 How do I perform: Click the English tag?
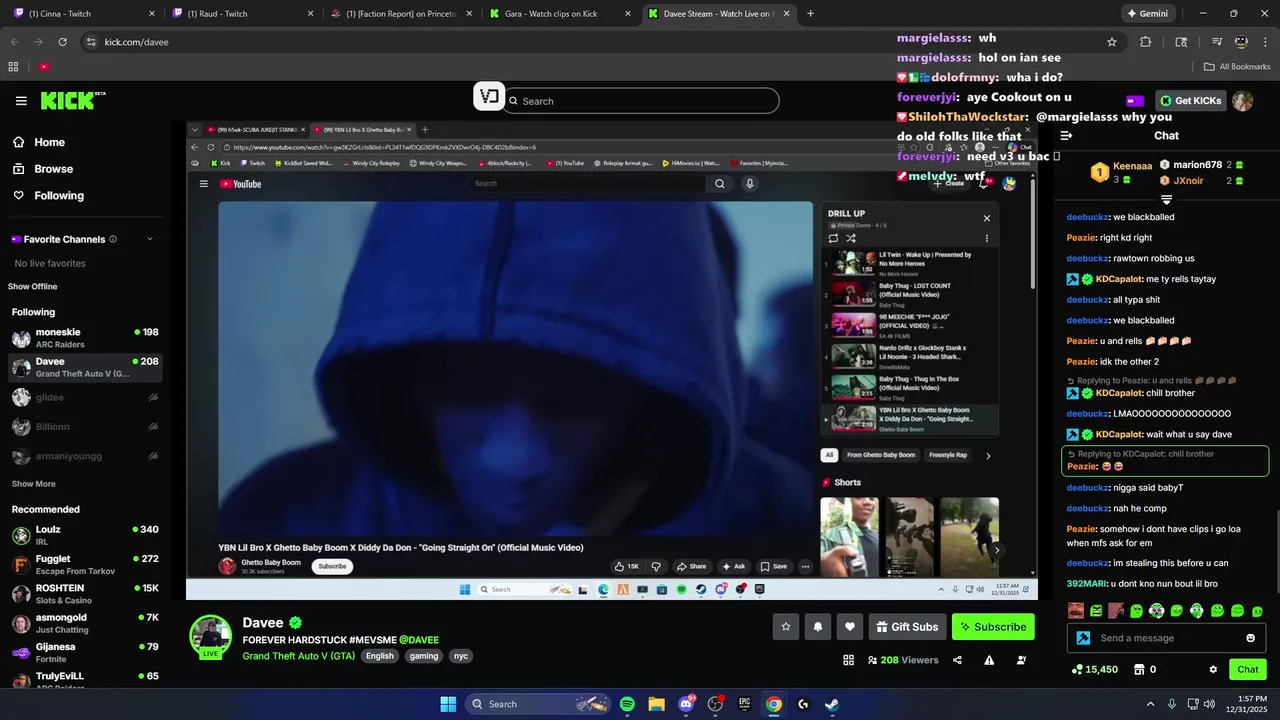point(380,656)
